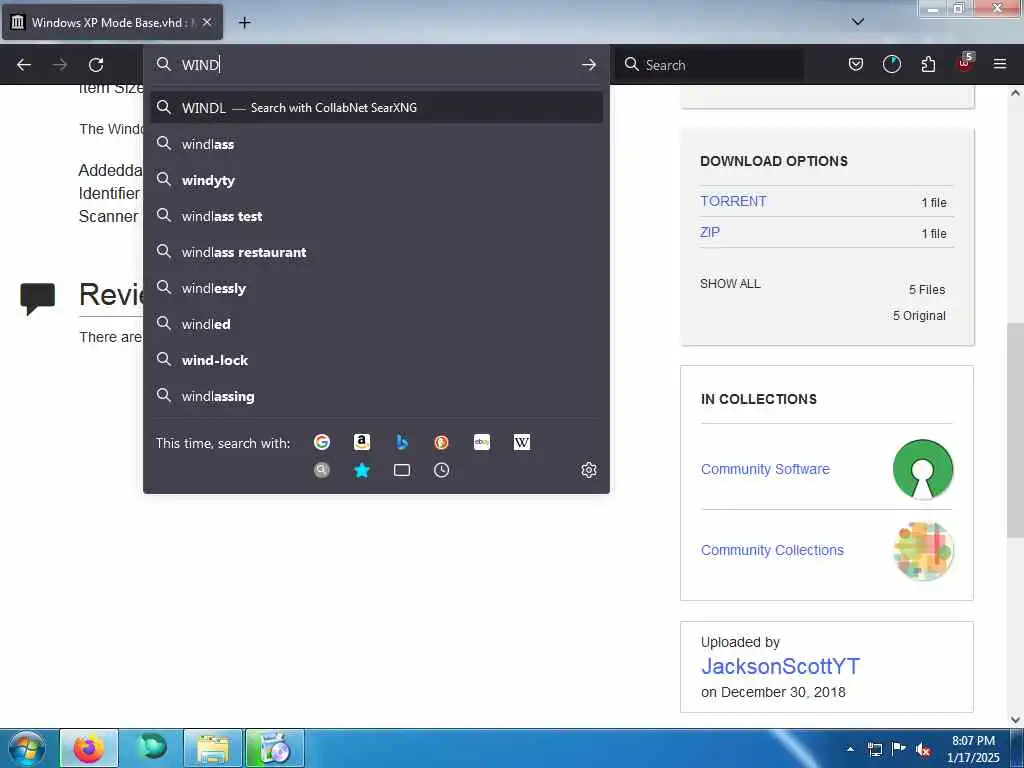Search this time with Google
Viewport: 1024px width, 768px height.
[x=322, y=443]
